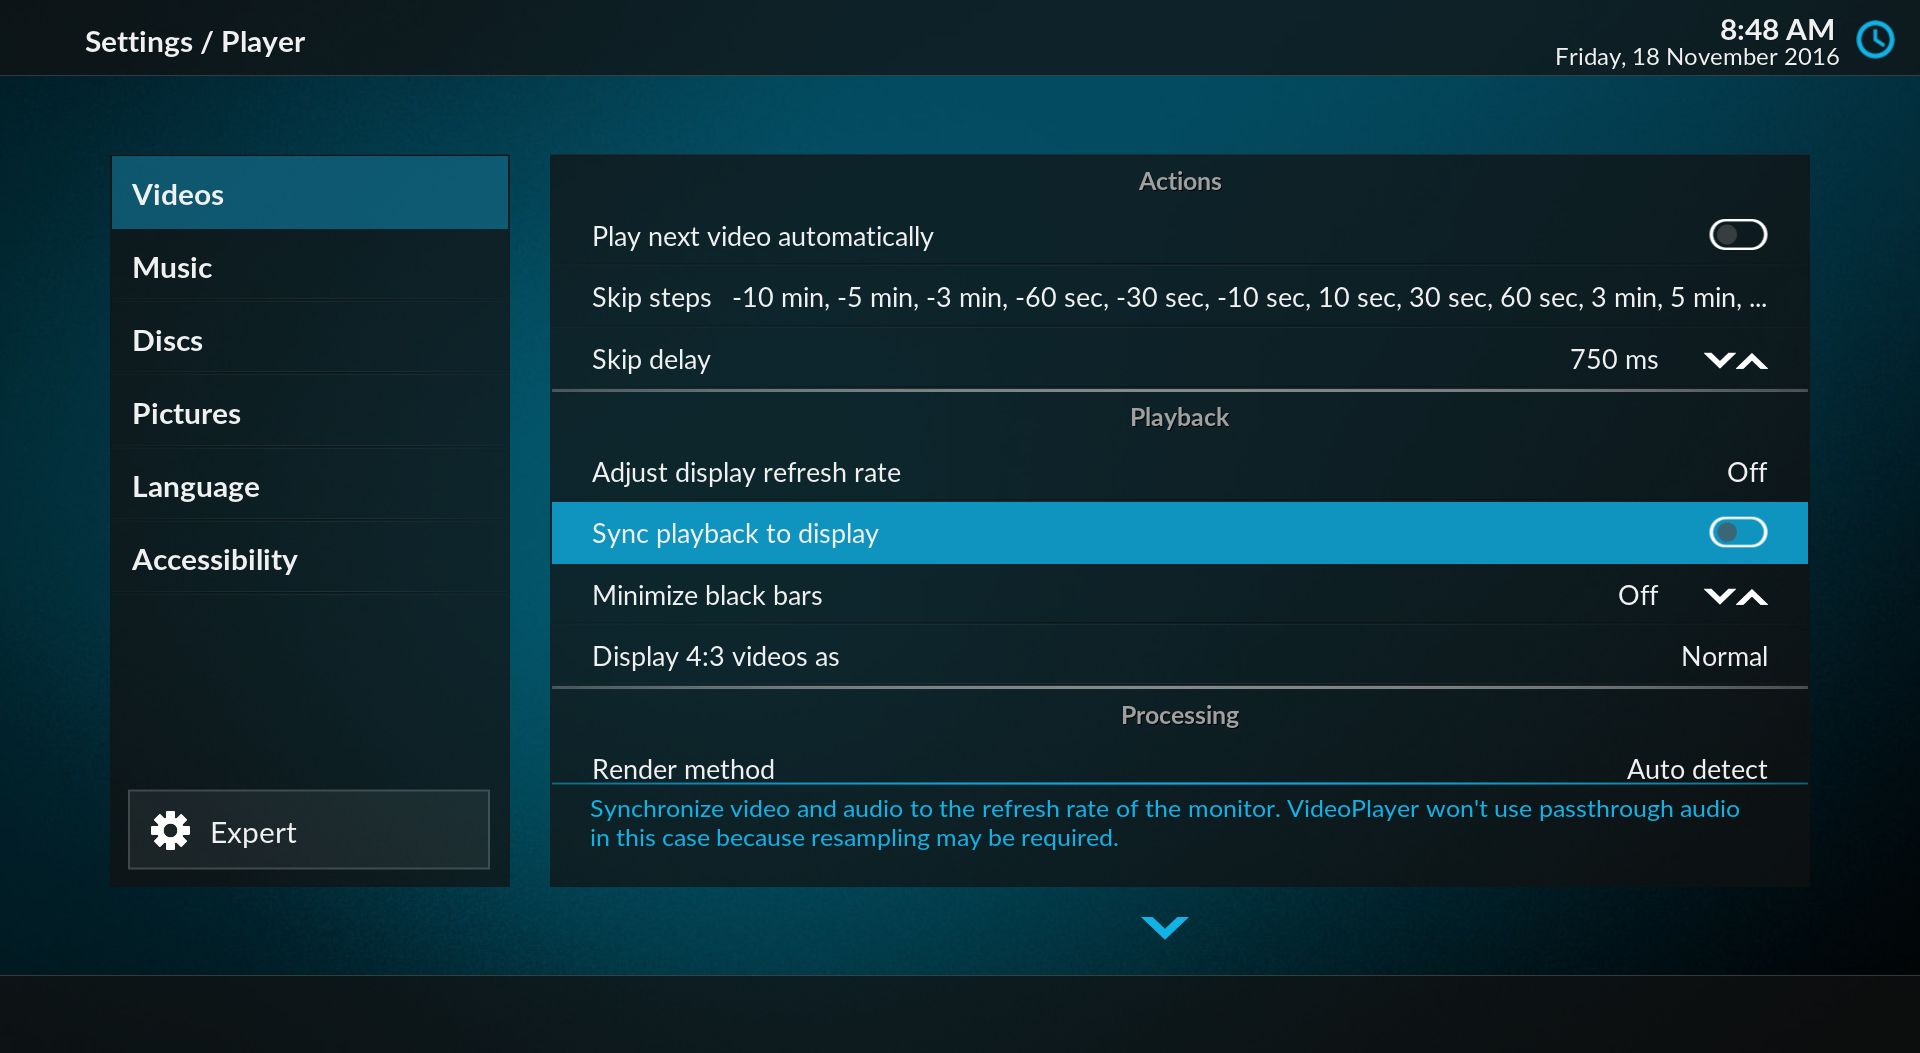Screen dimensions: 1920x1053
Task: Click the clock icon in header
Action: tap(1875, 41)
